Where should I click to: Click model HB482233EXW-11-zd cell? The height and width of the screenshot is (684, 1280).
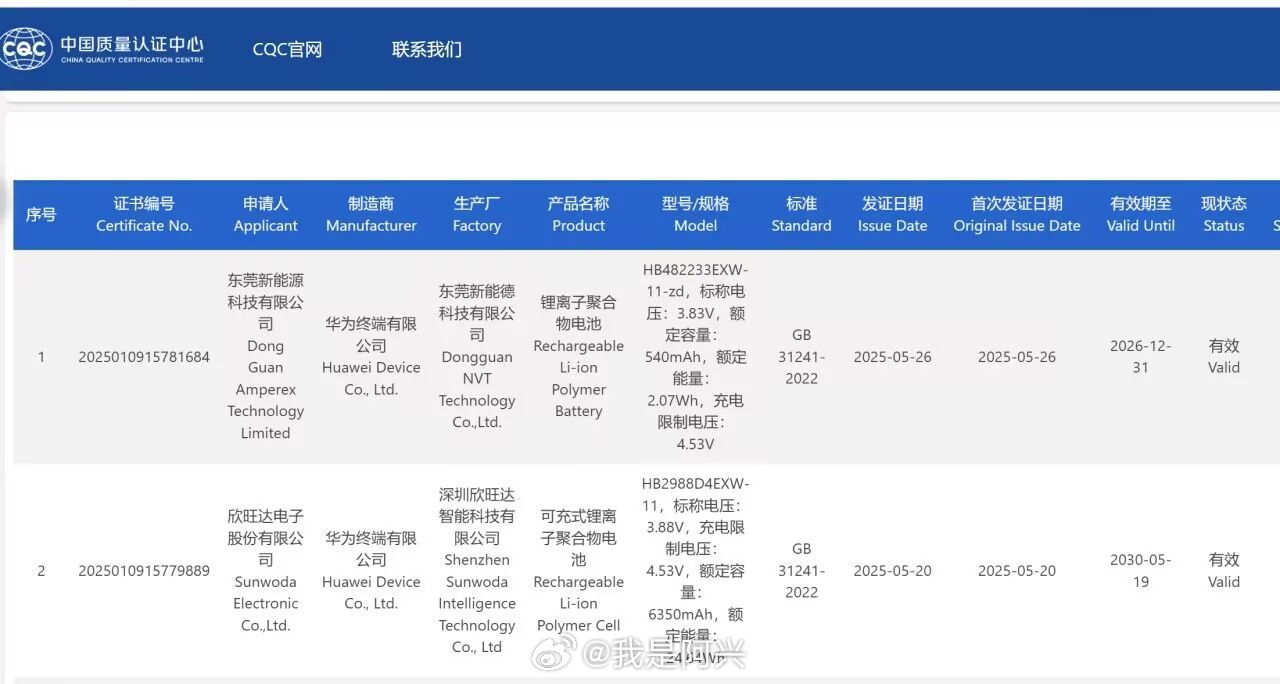click(695, 357)
